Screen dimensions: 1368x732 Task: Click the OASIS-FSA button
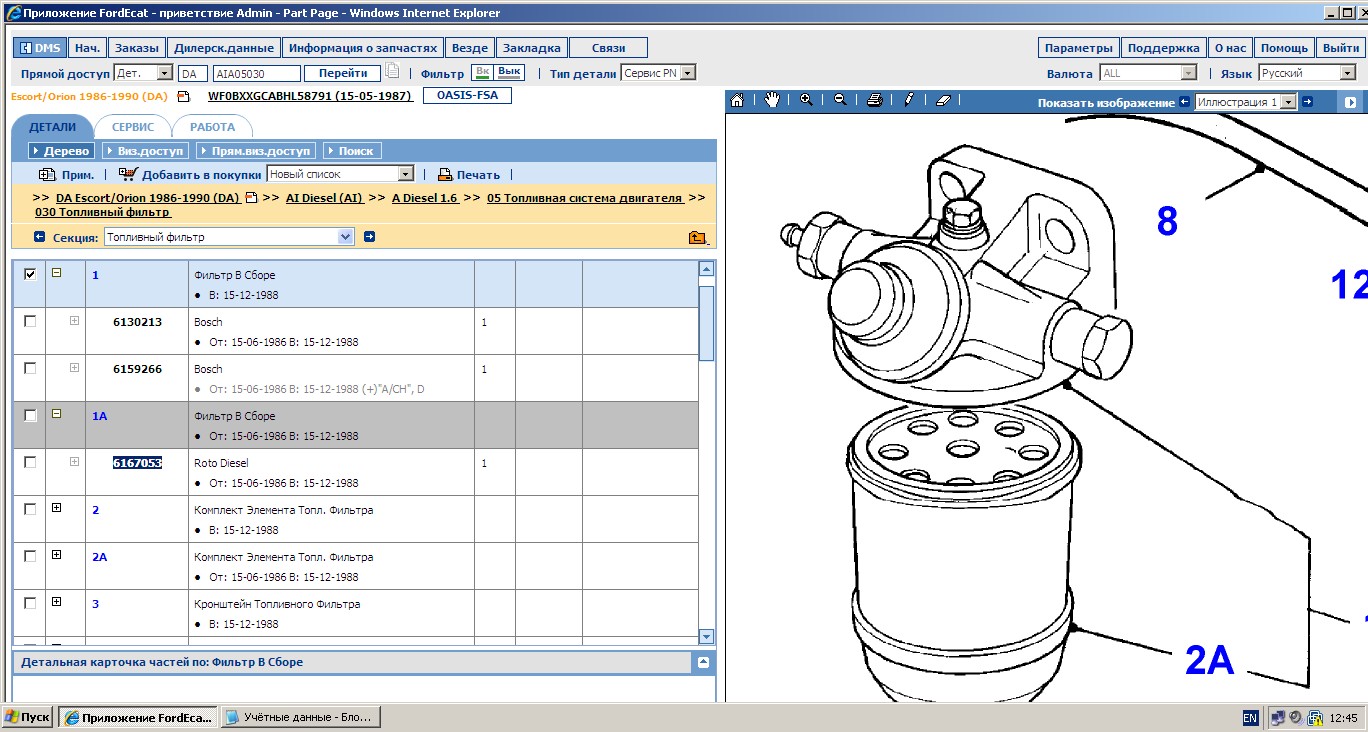coord(467,96)
